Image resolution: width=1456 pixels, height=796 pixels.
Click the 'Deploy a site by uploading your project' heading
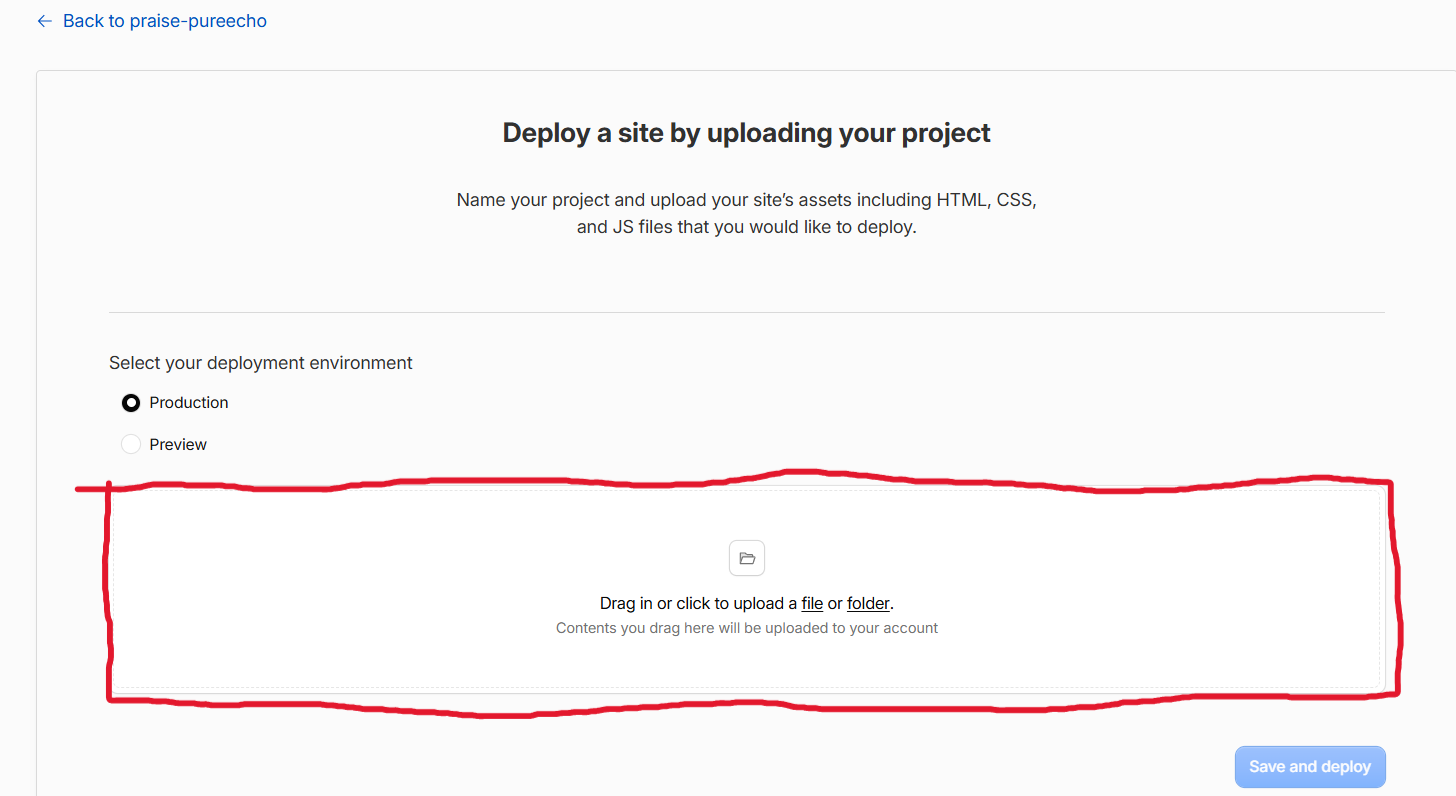[747, 133]
